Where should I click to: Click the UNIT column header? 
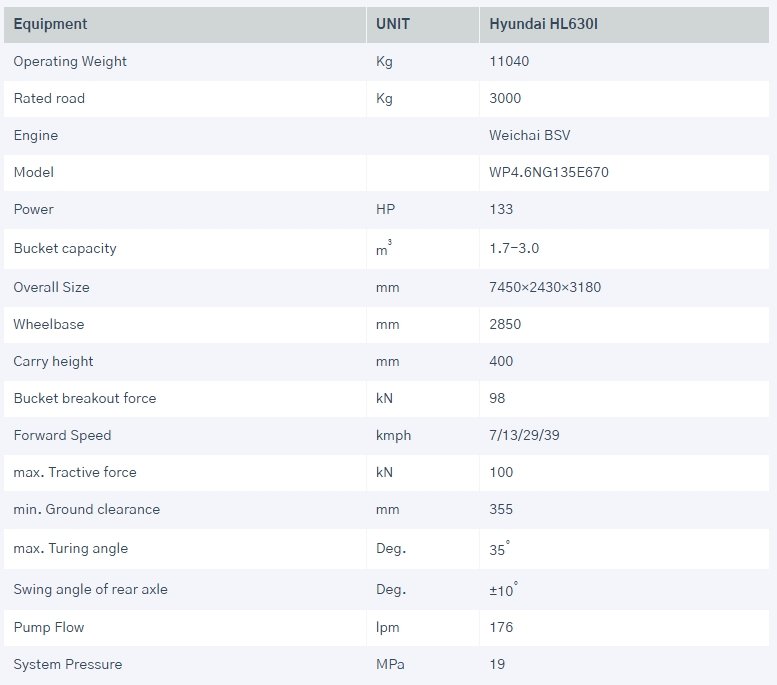(x=392, y=24)
